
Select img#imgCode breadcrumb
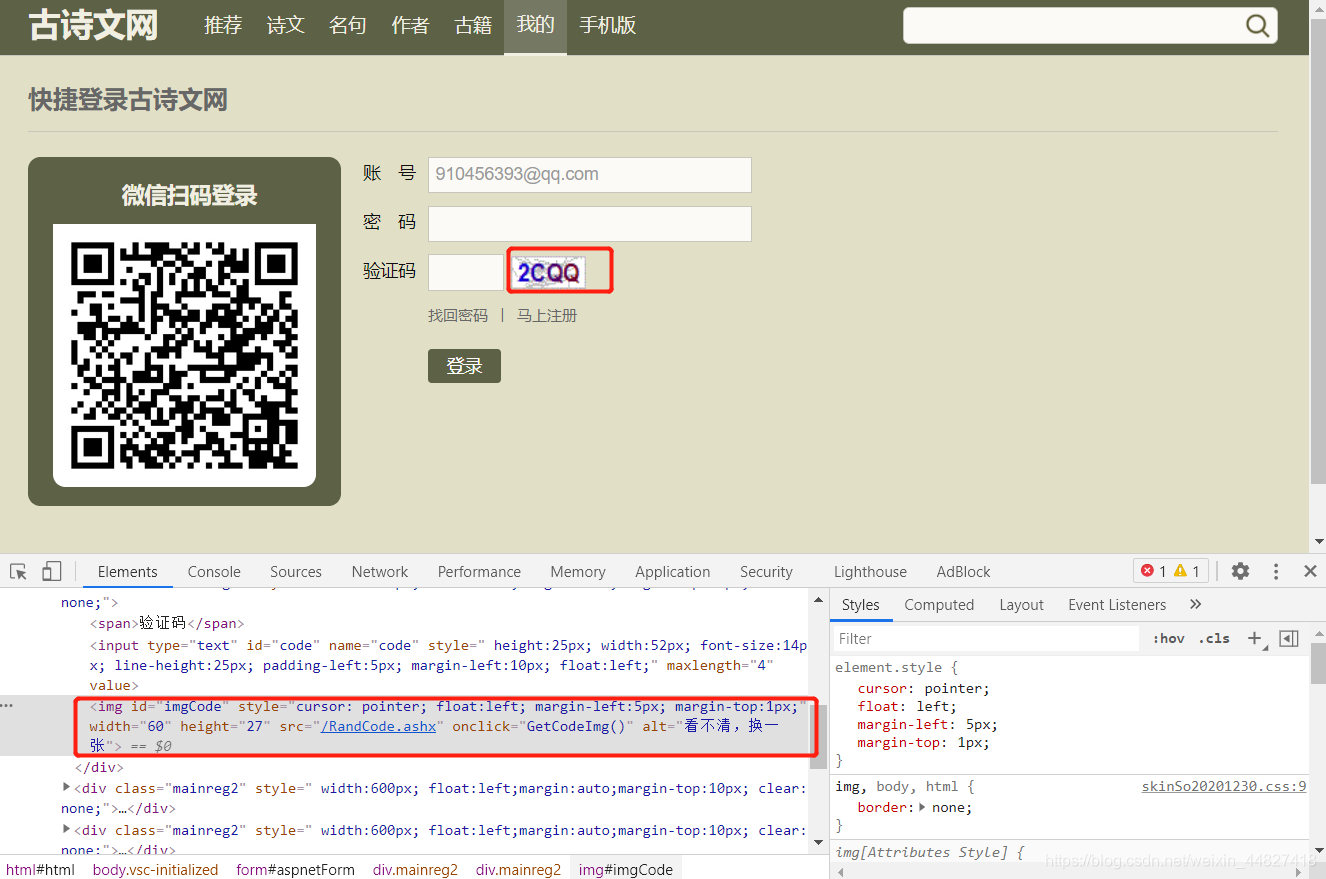(626, 869)
